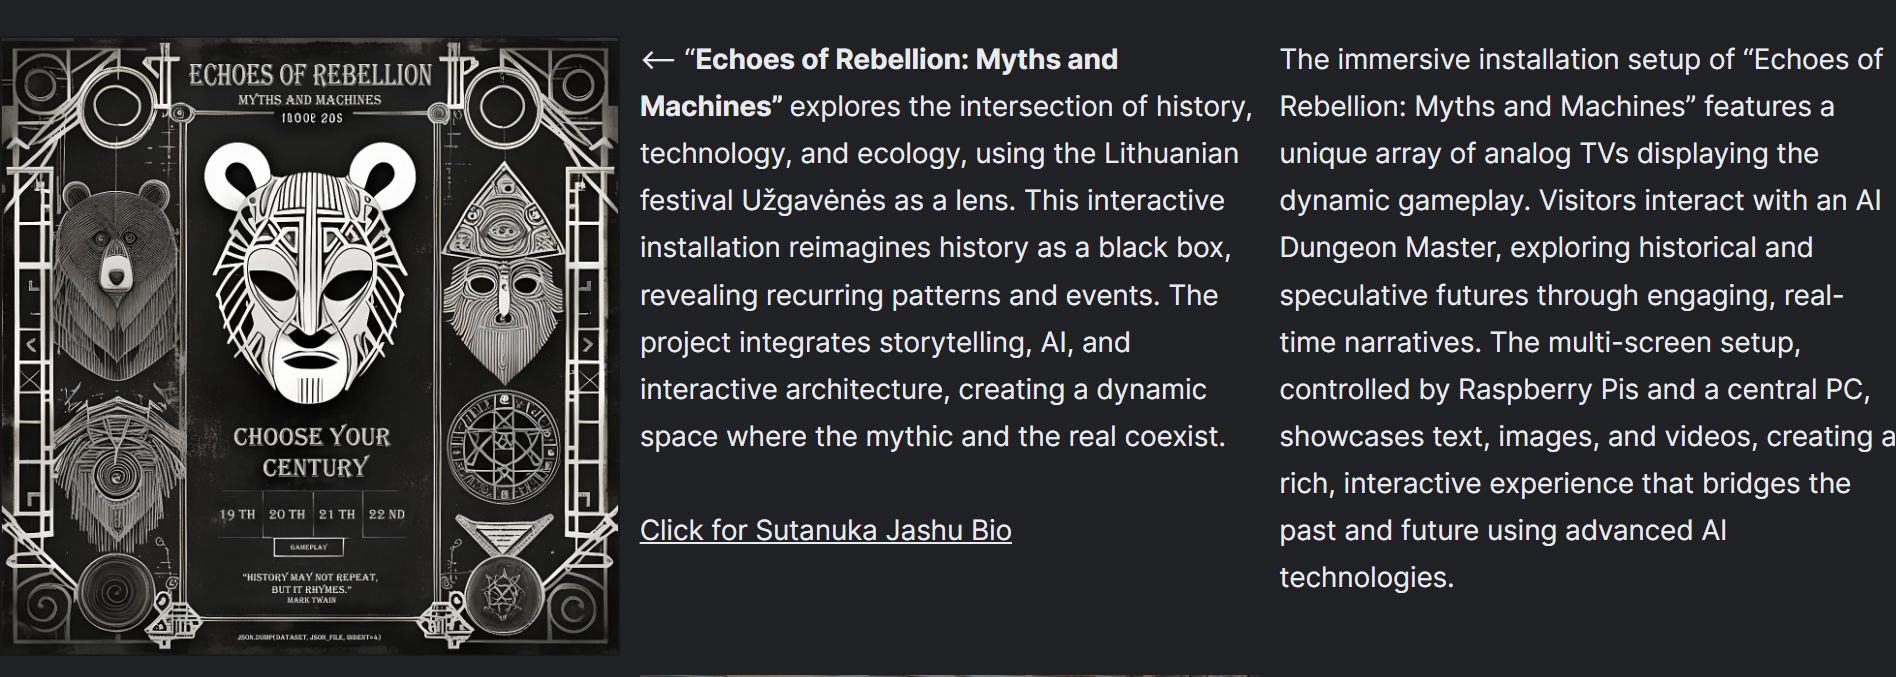Viewport: 1896px width, 677px height.
Task: Click the "Echoes of Rebellion" poster heading
Action: pyautogui.click(x=310, y=75)
